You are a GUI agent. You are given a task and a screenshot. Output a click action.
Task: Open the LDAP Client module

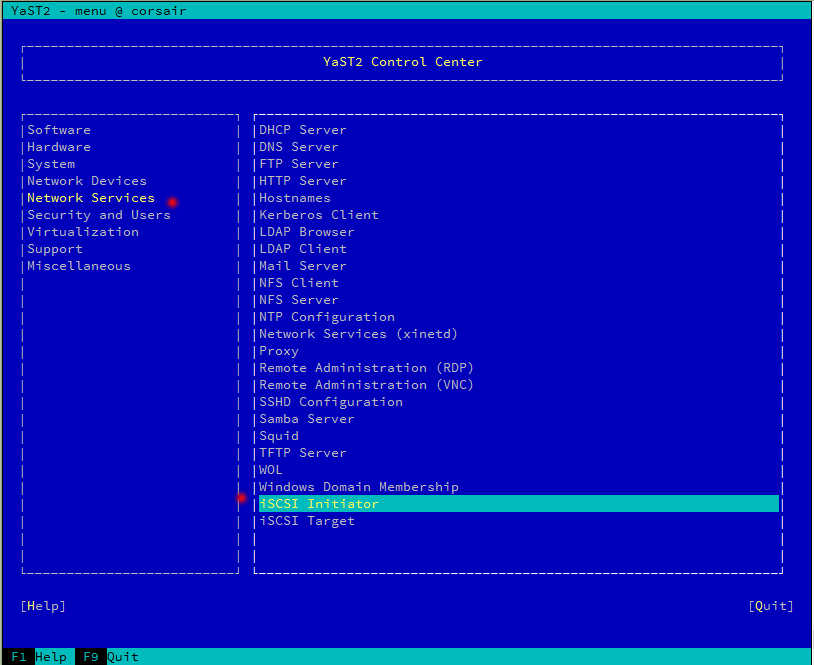click(303, 249)
